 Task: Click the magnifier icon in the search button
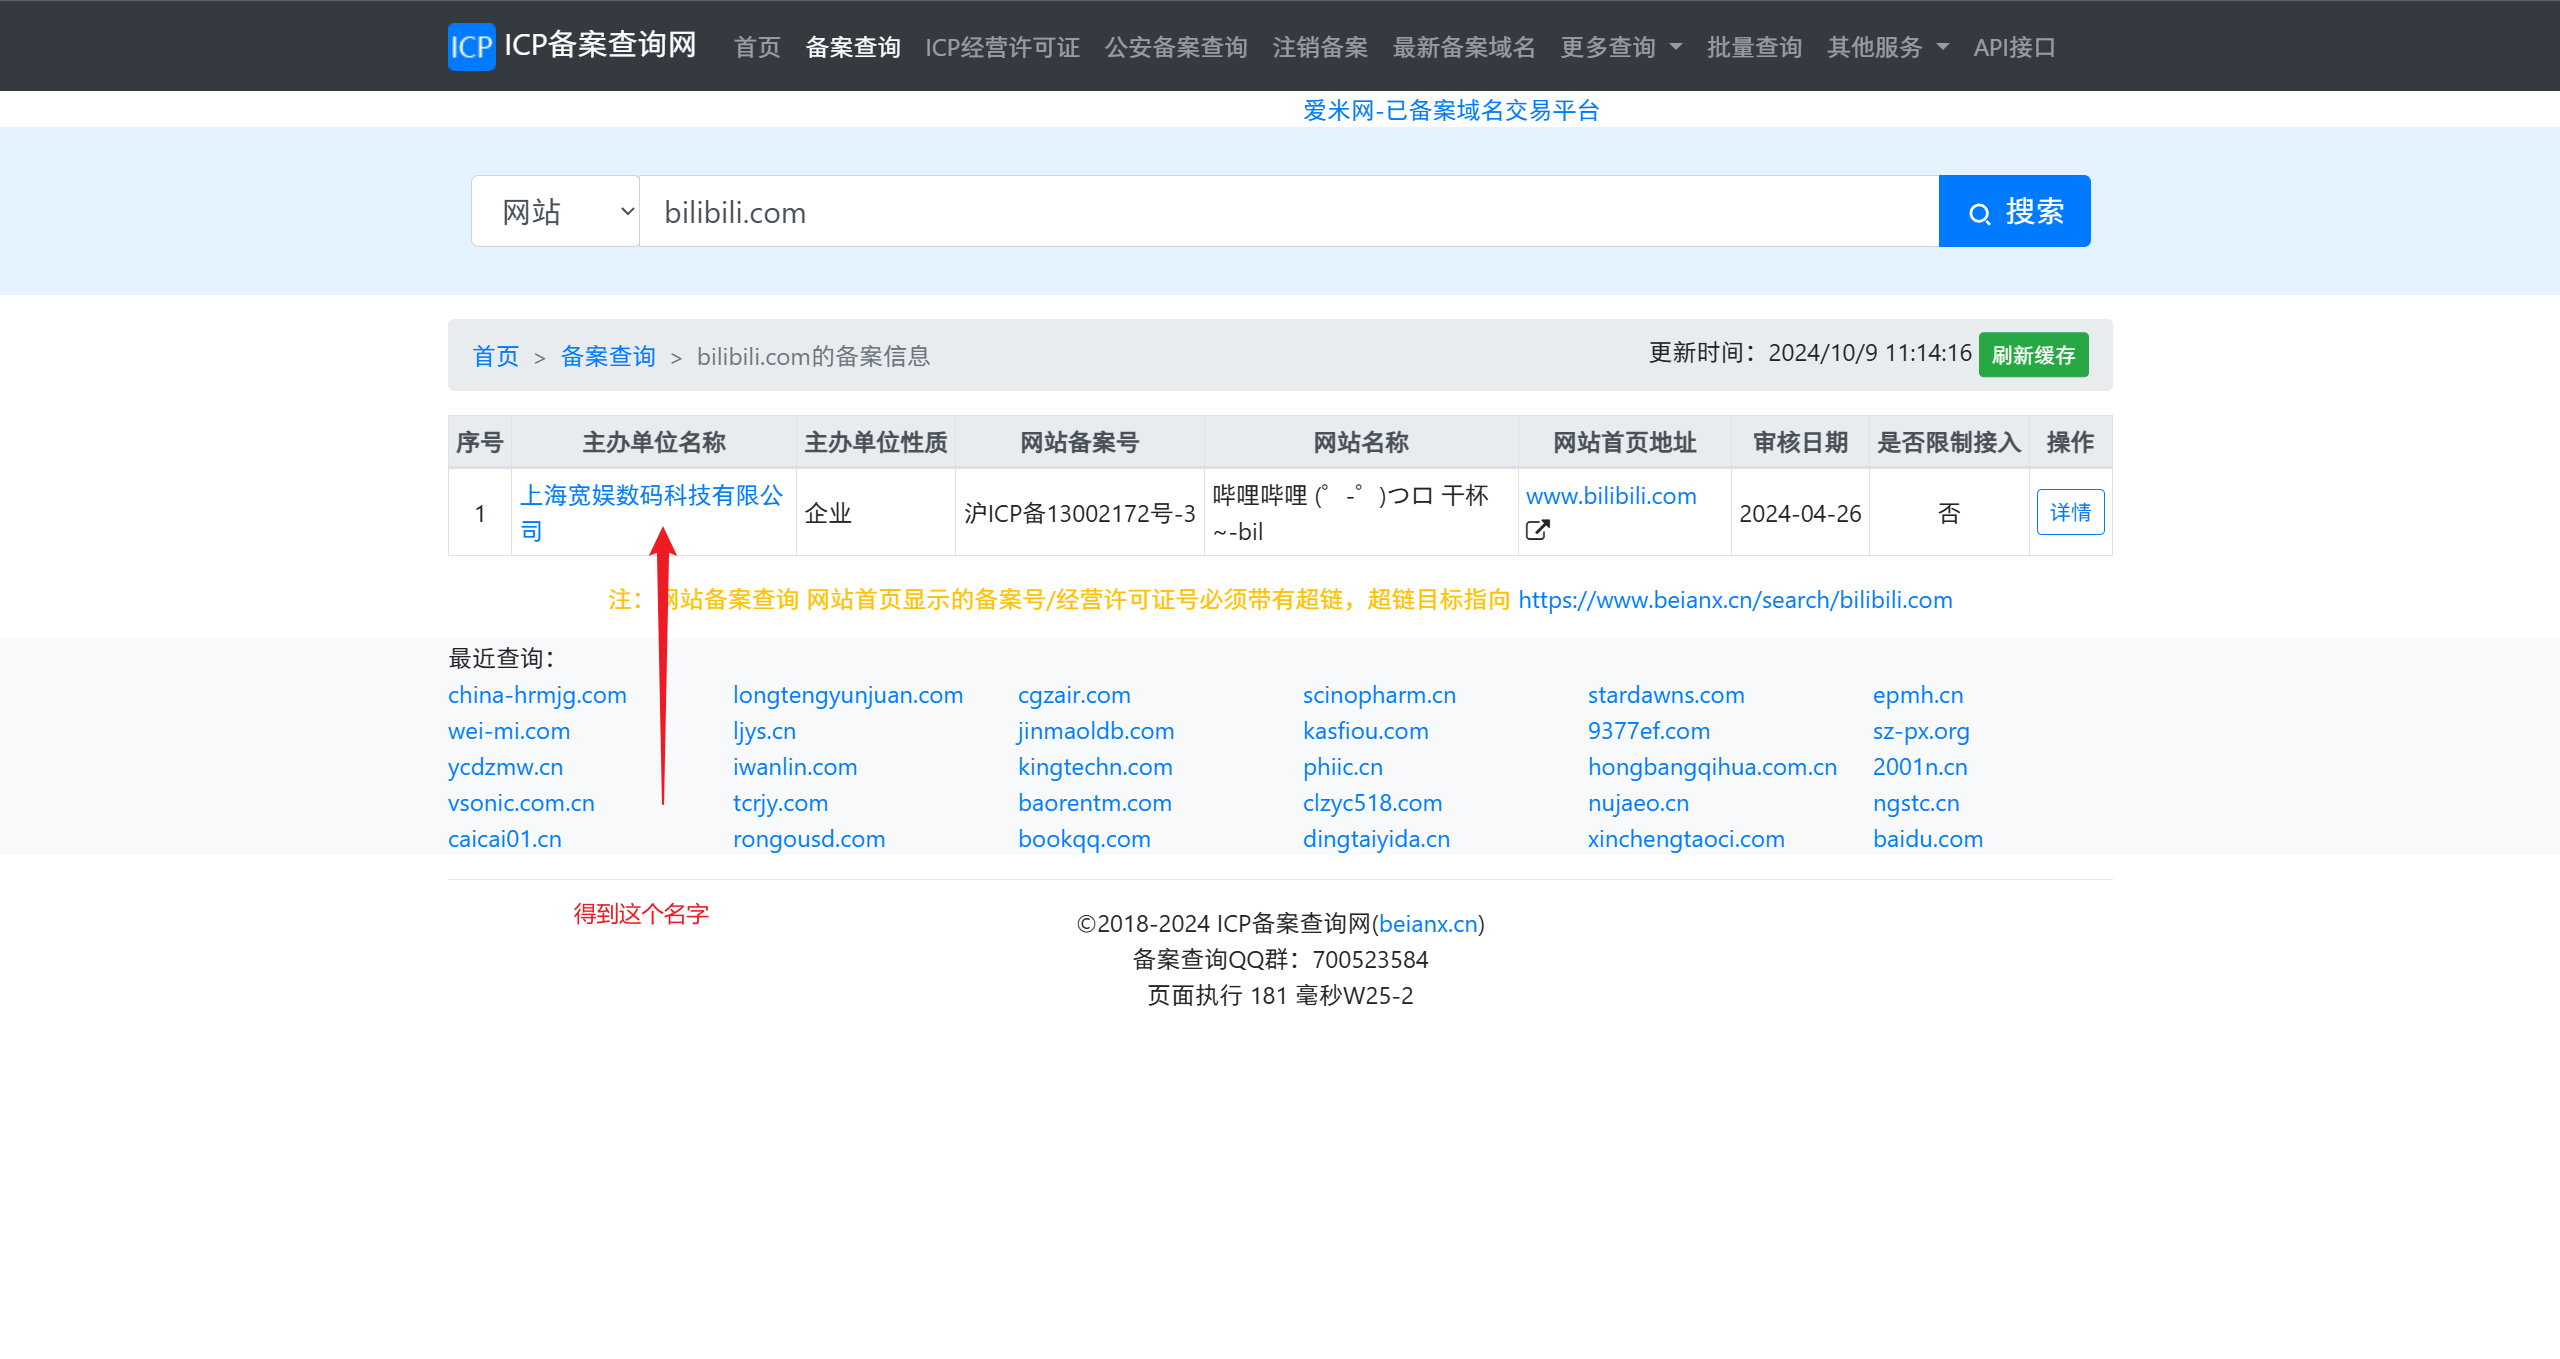click(x=1981, y=212)
